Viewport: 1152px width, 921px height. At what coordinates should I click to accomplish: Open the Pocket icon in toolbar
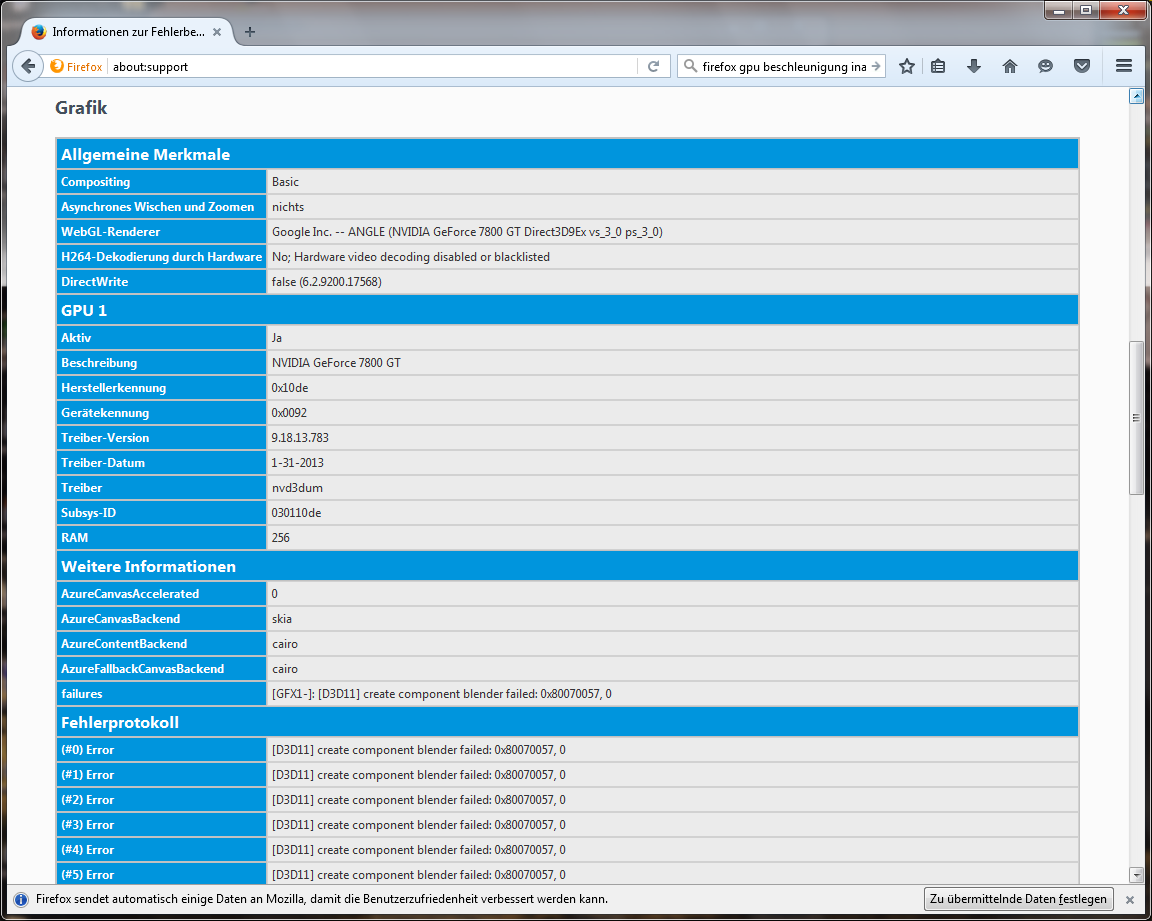point(1082,66)
